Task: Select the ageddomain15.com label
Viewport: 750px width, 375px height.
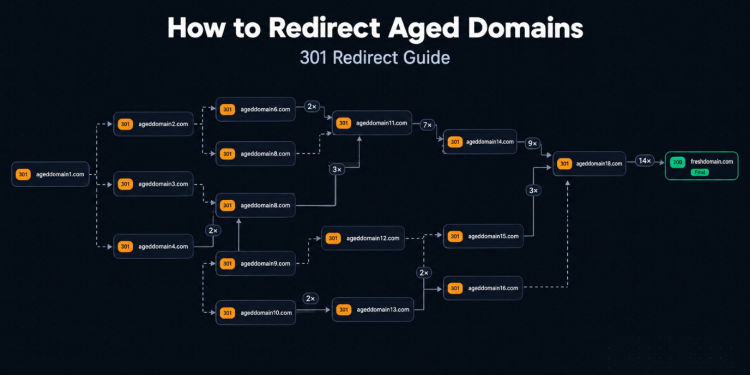Action: tap(493, 236)
